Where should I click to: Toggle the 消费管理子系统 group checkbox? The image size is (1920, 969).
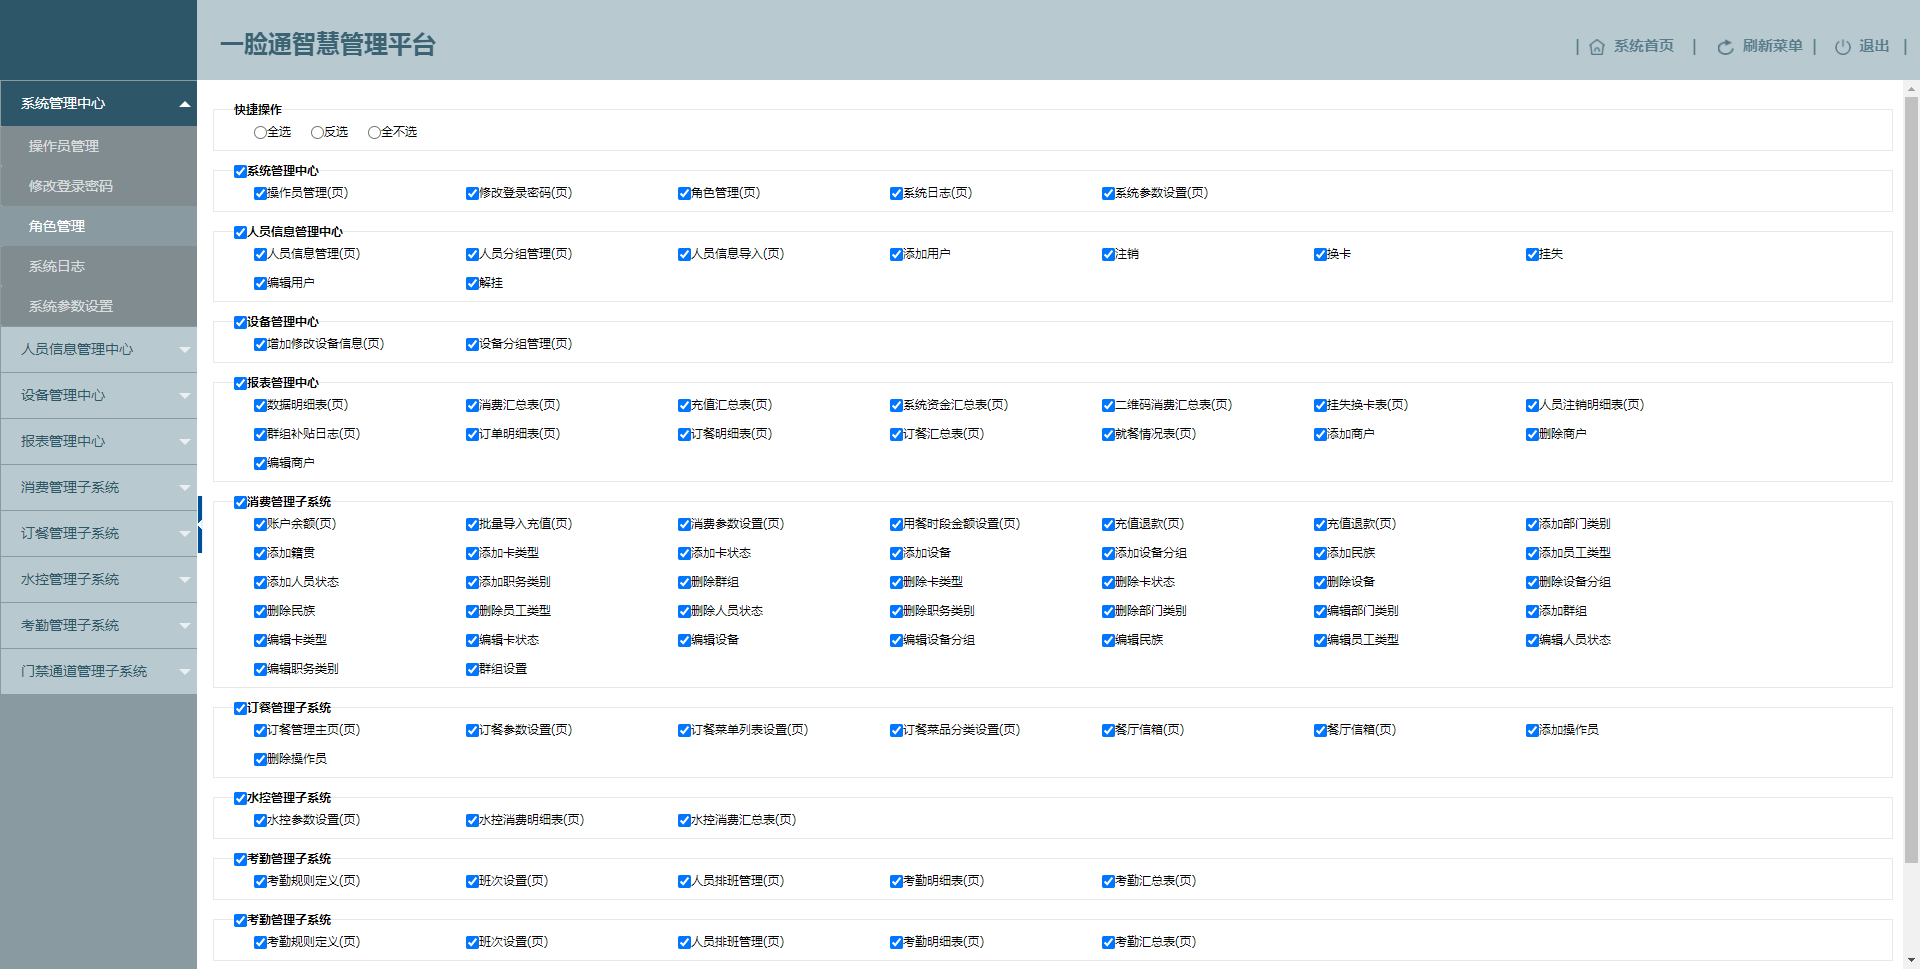[240, 502]
